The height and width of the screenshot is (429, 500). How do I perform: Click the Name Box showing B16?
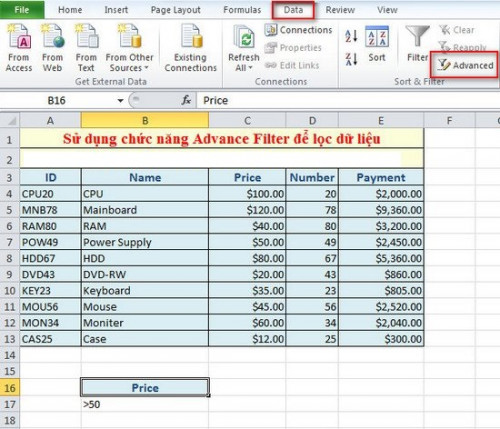coord(57,100)
